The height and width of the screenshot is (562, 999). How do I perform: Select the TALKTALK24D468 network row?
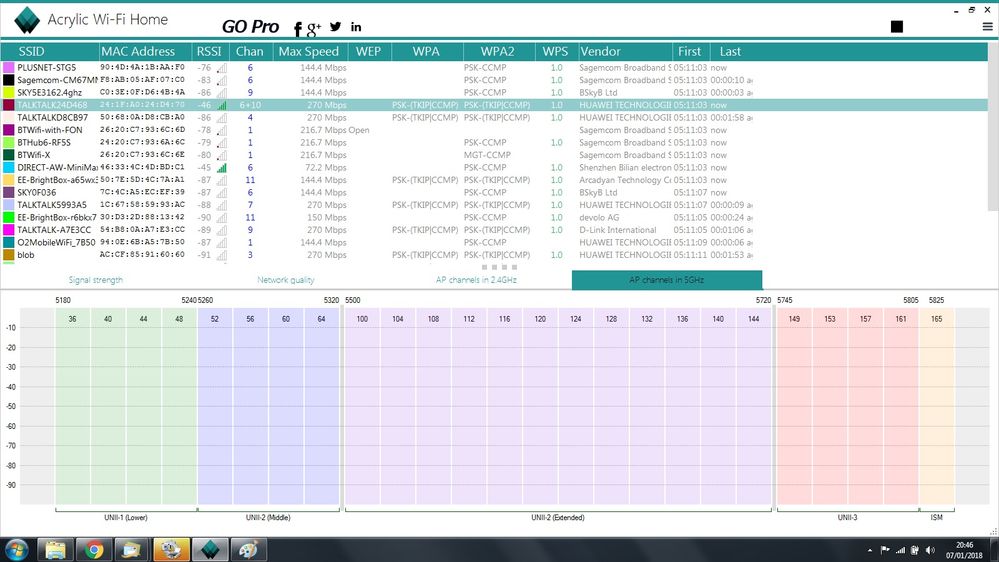coord(494,105)
